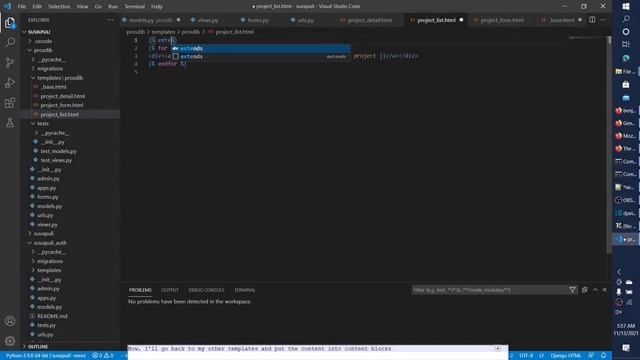The image size is (640, 360).
Task: Open Microsoft Edge from taskbar
Action: 626,58
